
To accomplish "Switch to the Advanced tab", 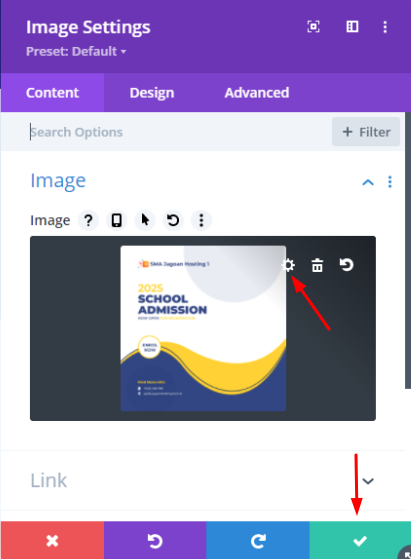I will (257, 93).
